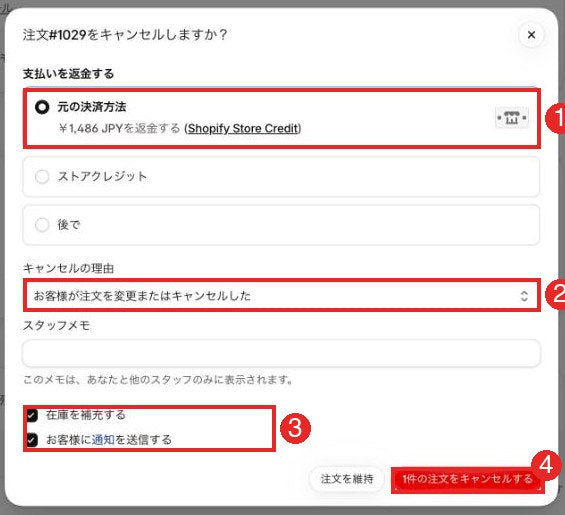Click the 支払いを返金する heading
Viewport: 565px width, 515px height.
[68, 74]
